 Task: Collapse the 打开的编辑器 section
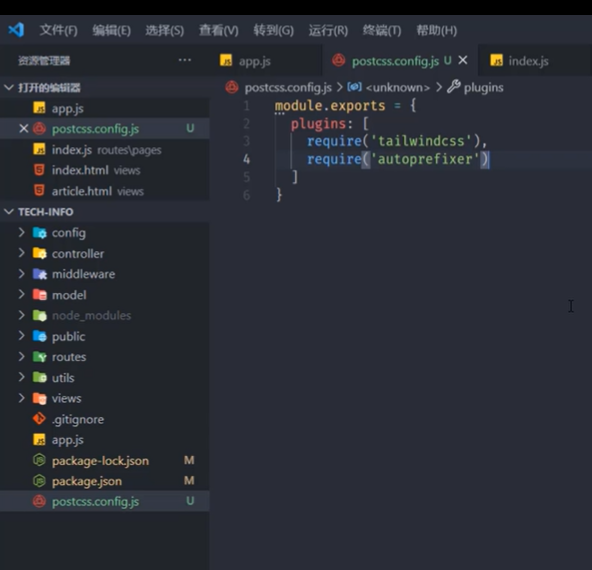point(9,88)
